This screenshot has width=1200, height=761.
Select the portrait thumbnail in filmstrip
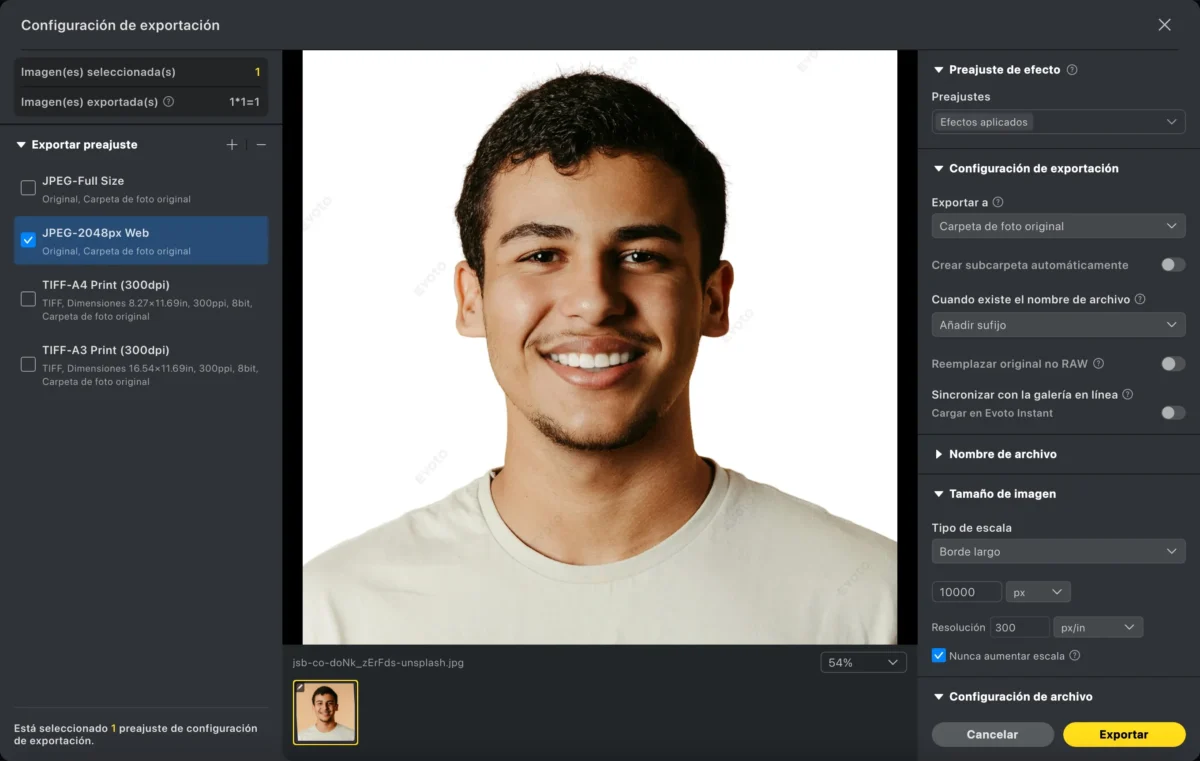[325, 713]
